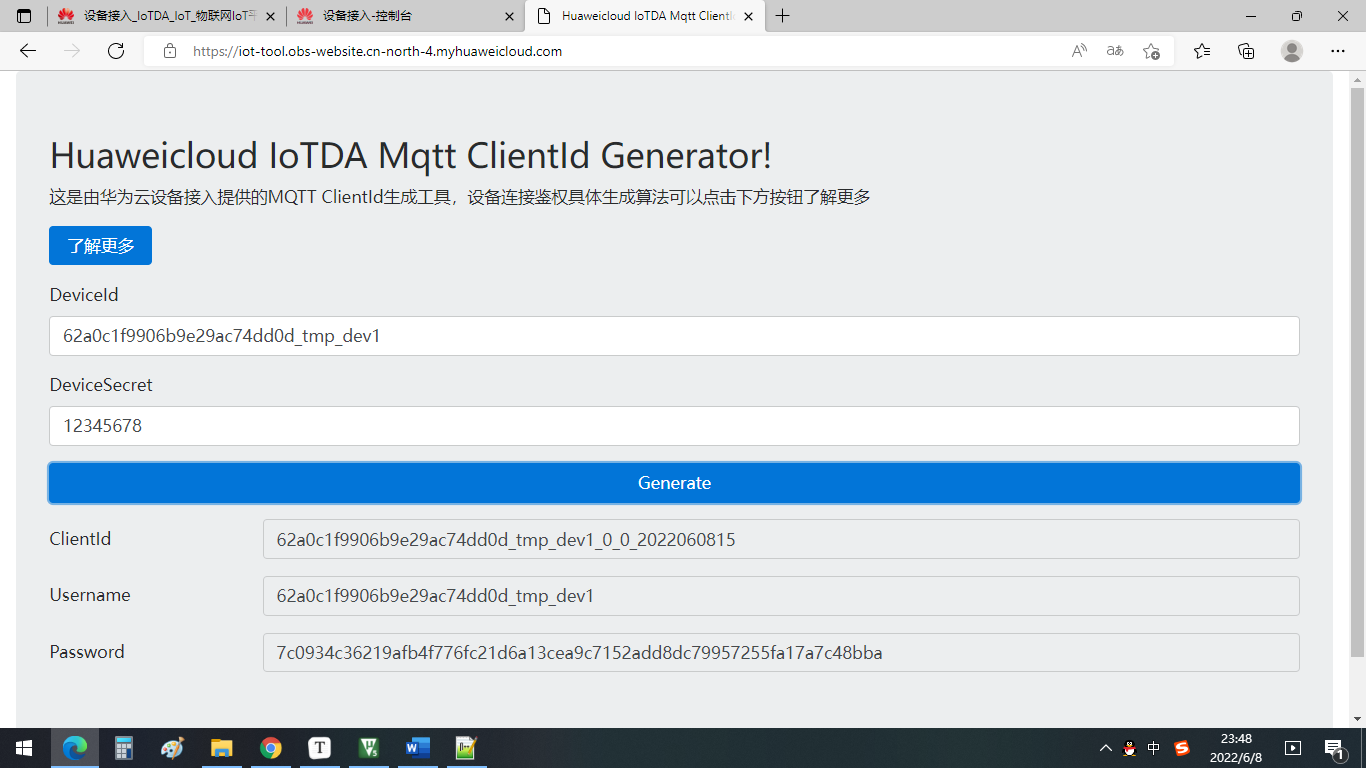Refresh the current page
This screenshot has width=1366, height=768.
(x=116, y=51)
